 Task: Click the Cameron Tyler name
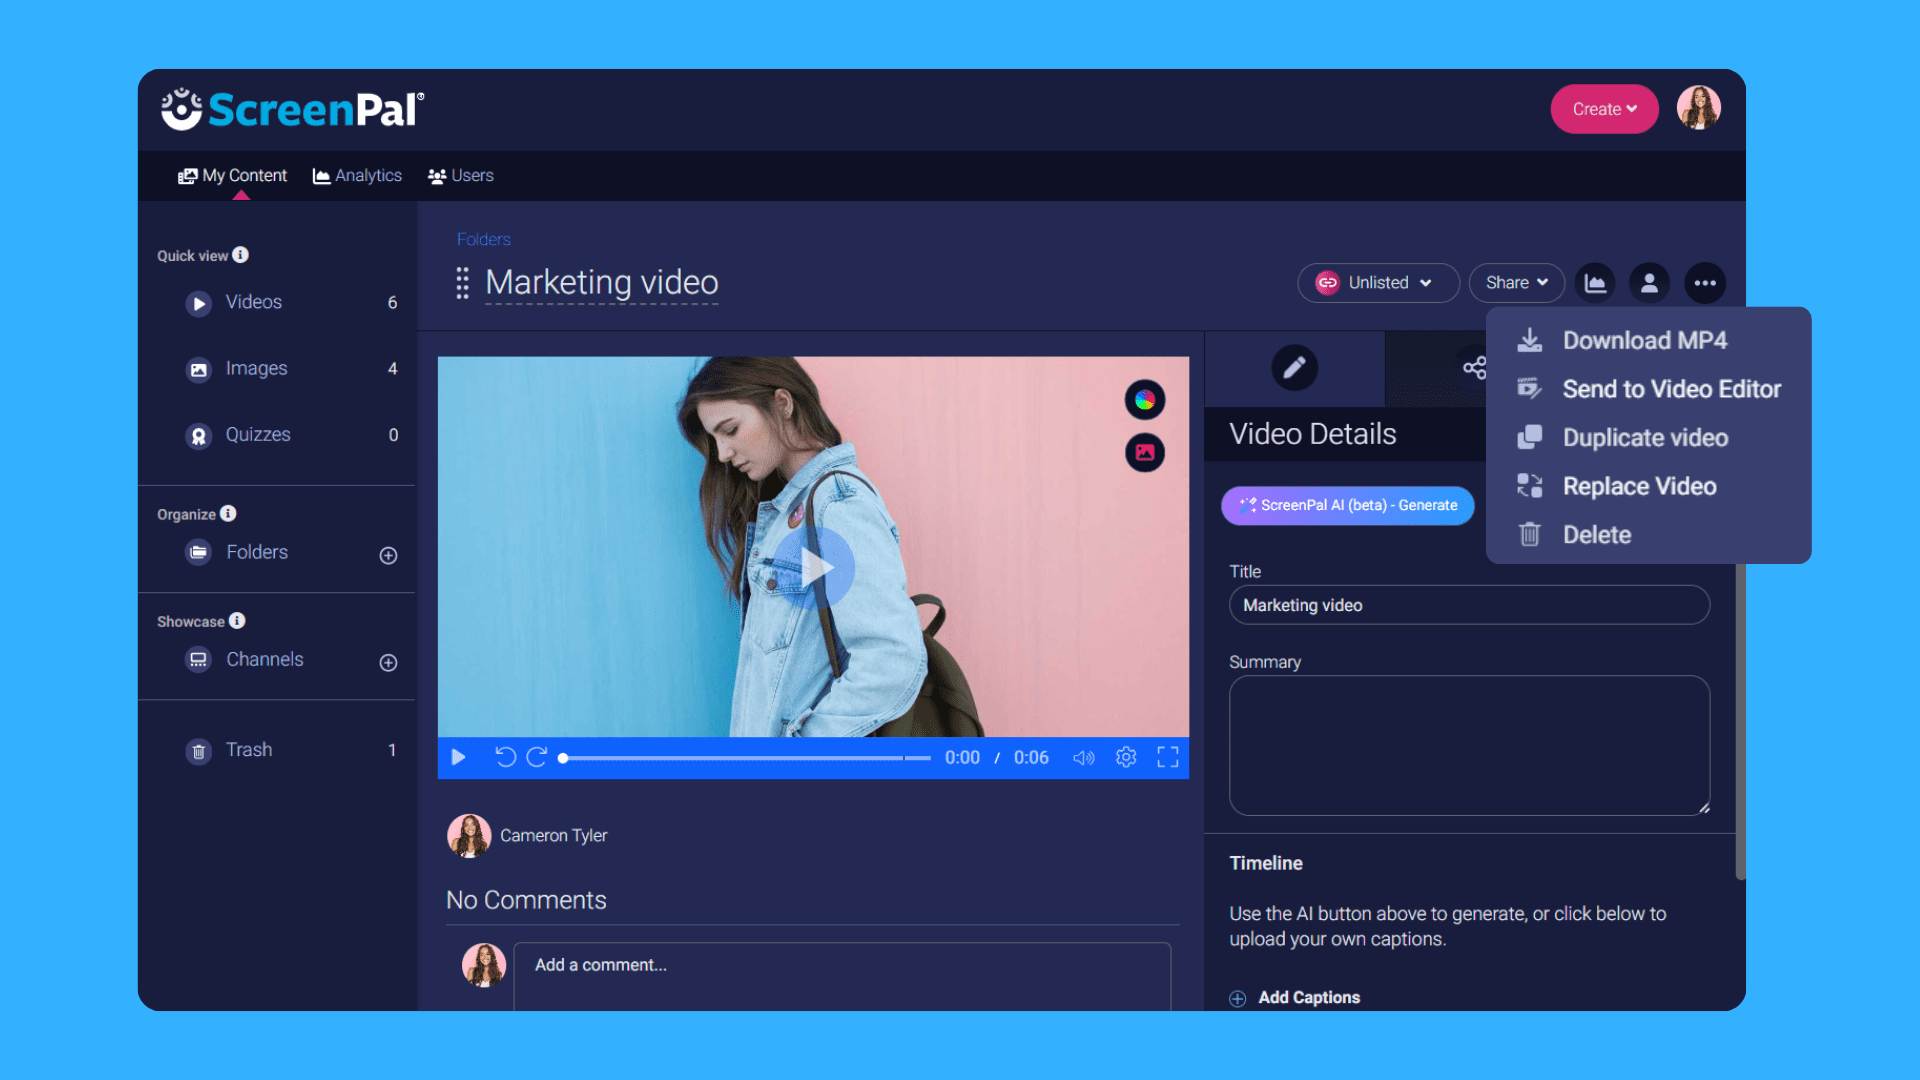tap(554, 836)
